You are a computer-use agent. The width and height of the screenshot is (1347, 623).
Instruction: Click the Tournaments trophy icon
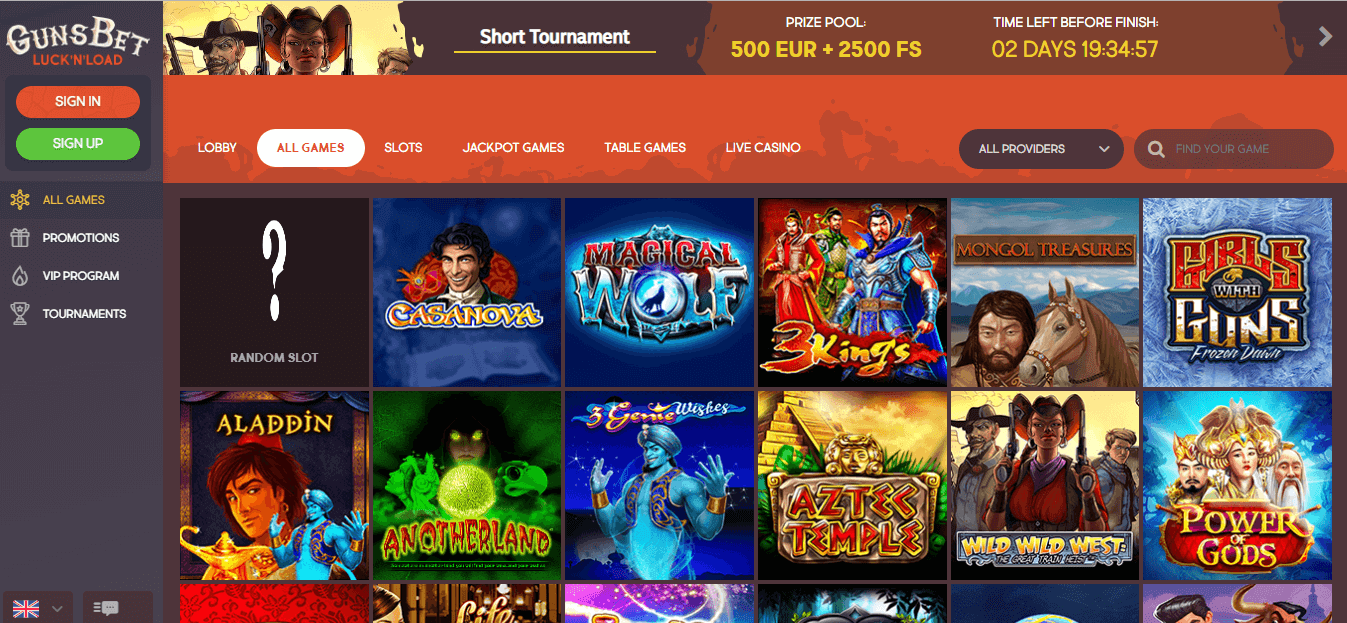click(x=20, y=314)
